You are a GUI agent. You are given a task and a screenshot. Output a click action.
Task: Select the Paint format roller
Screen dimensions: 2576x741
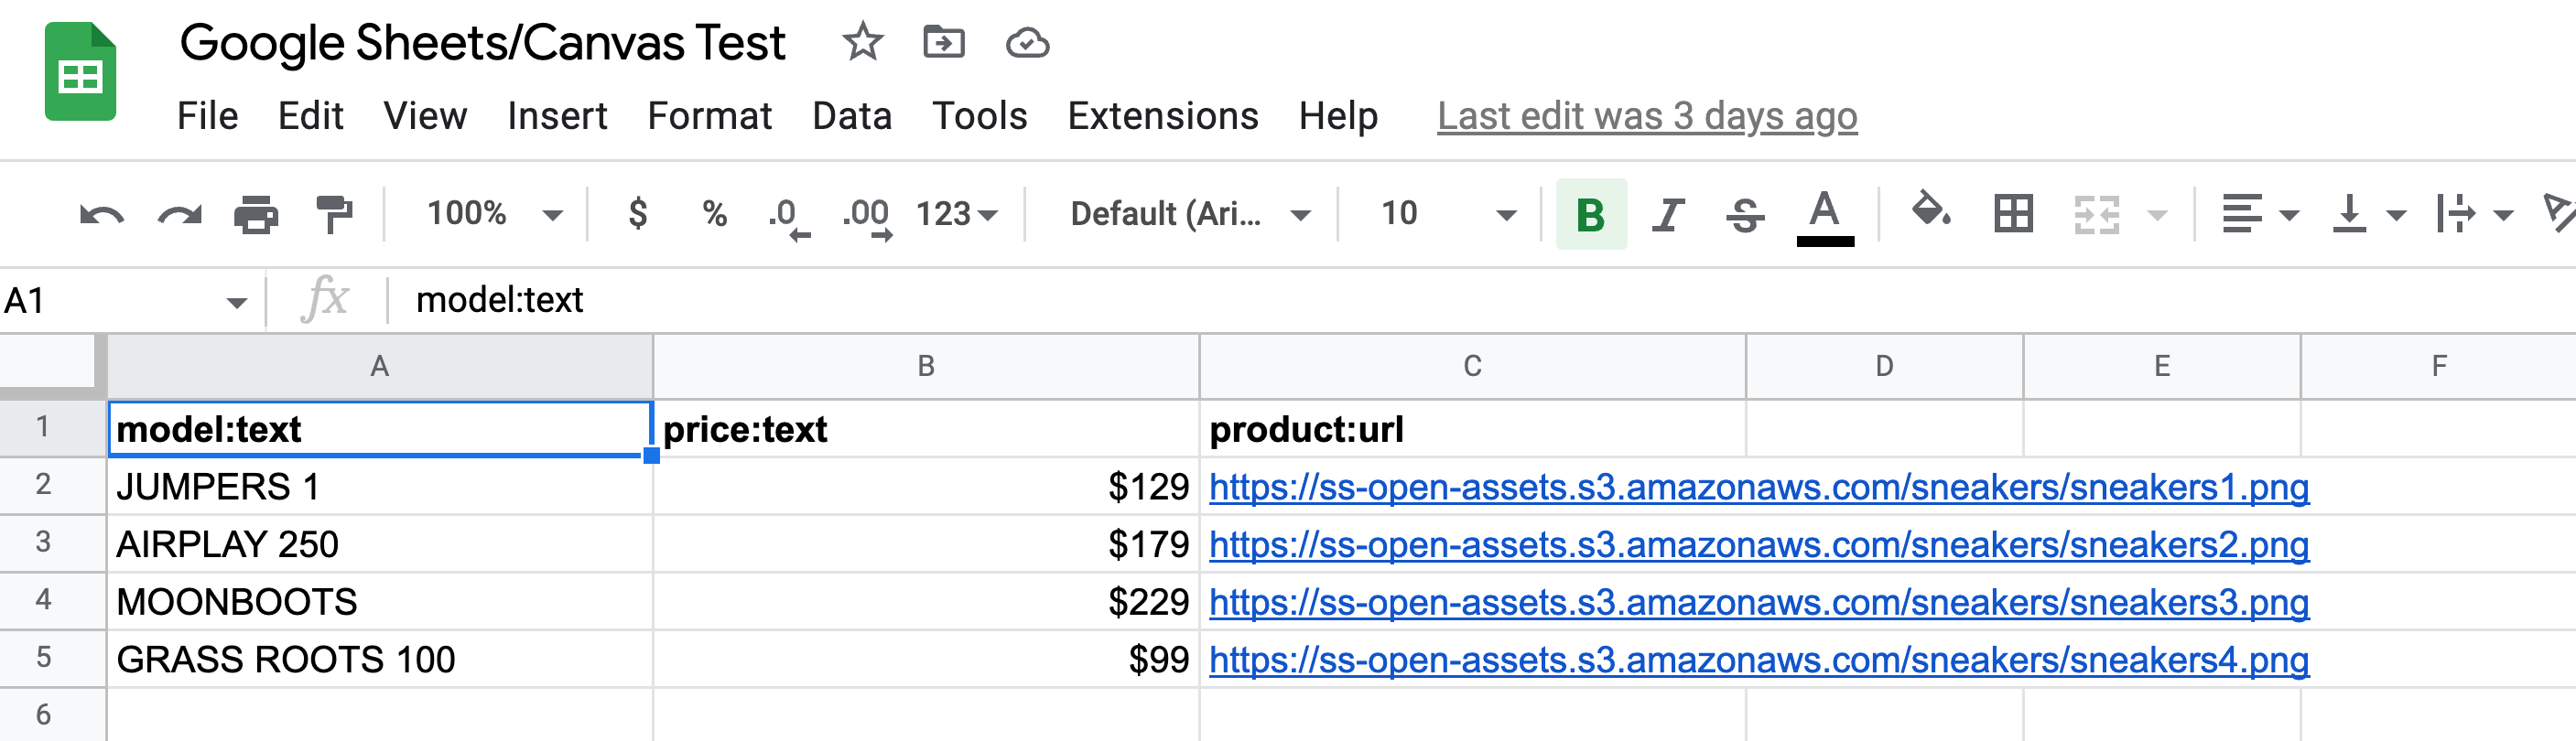click(x=334, y=214)
